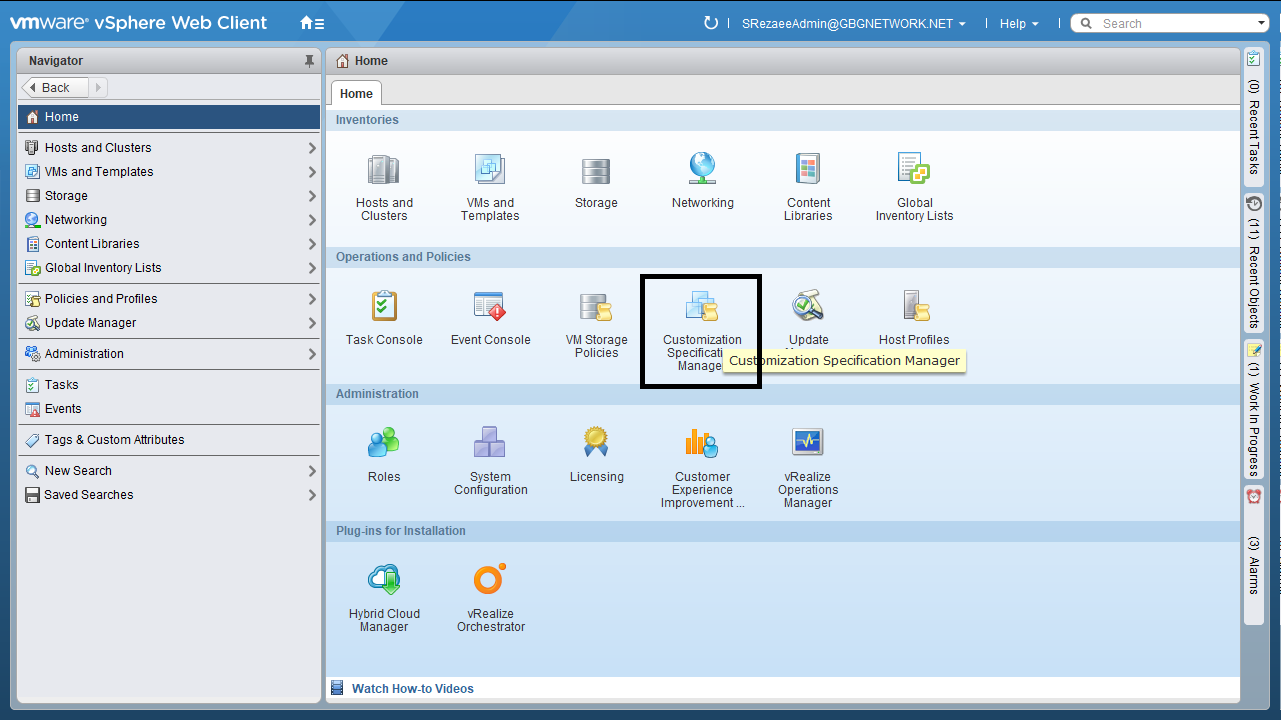The image size is (1281, 720).
Task: Open the Help dropdown menu
Action: [x=1018, y=24]
